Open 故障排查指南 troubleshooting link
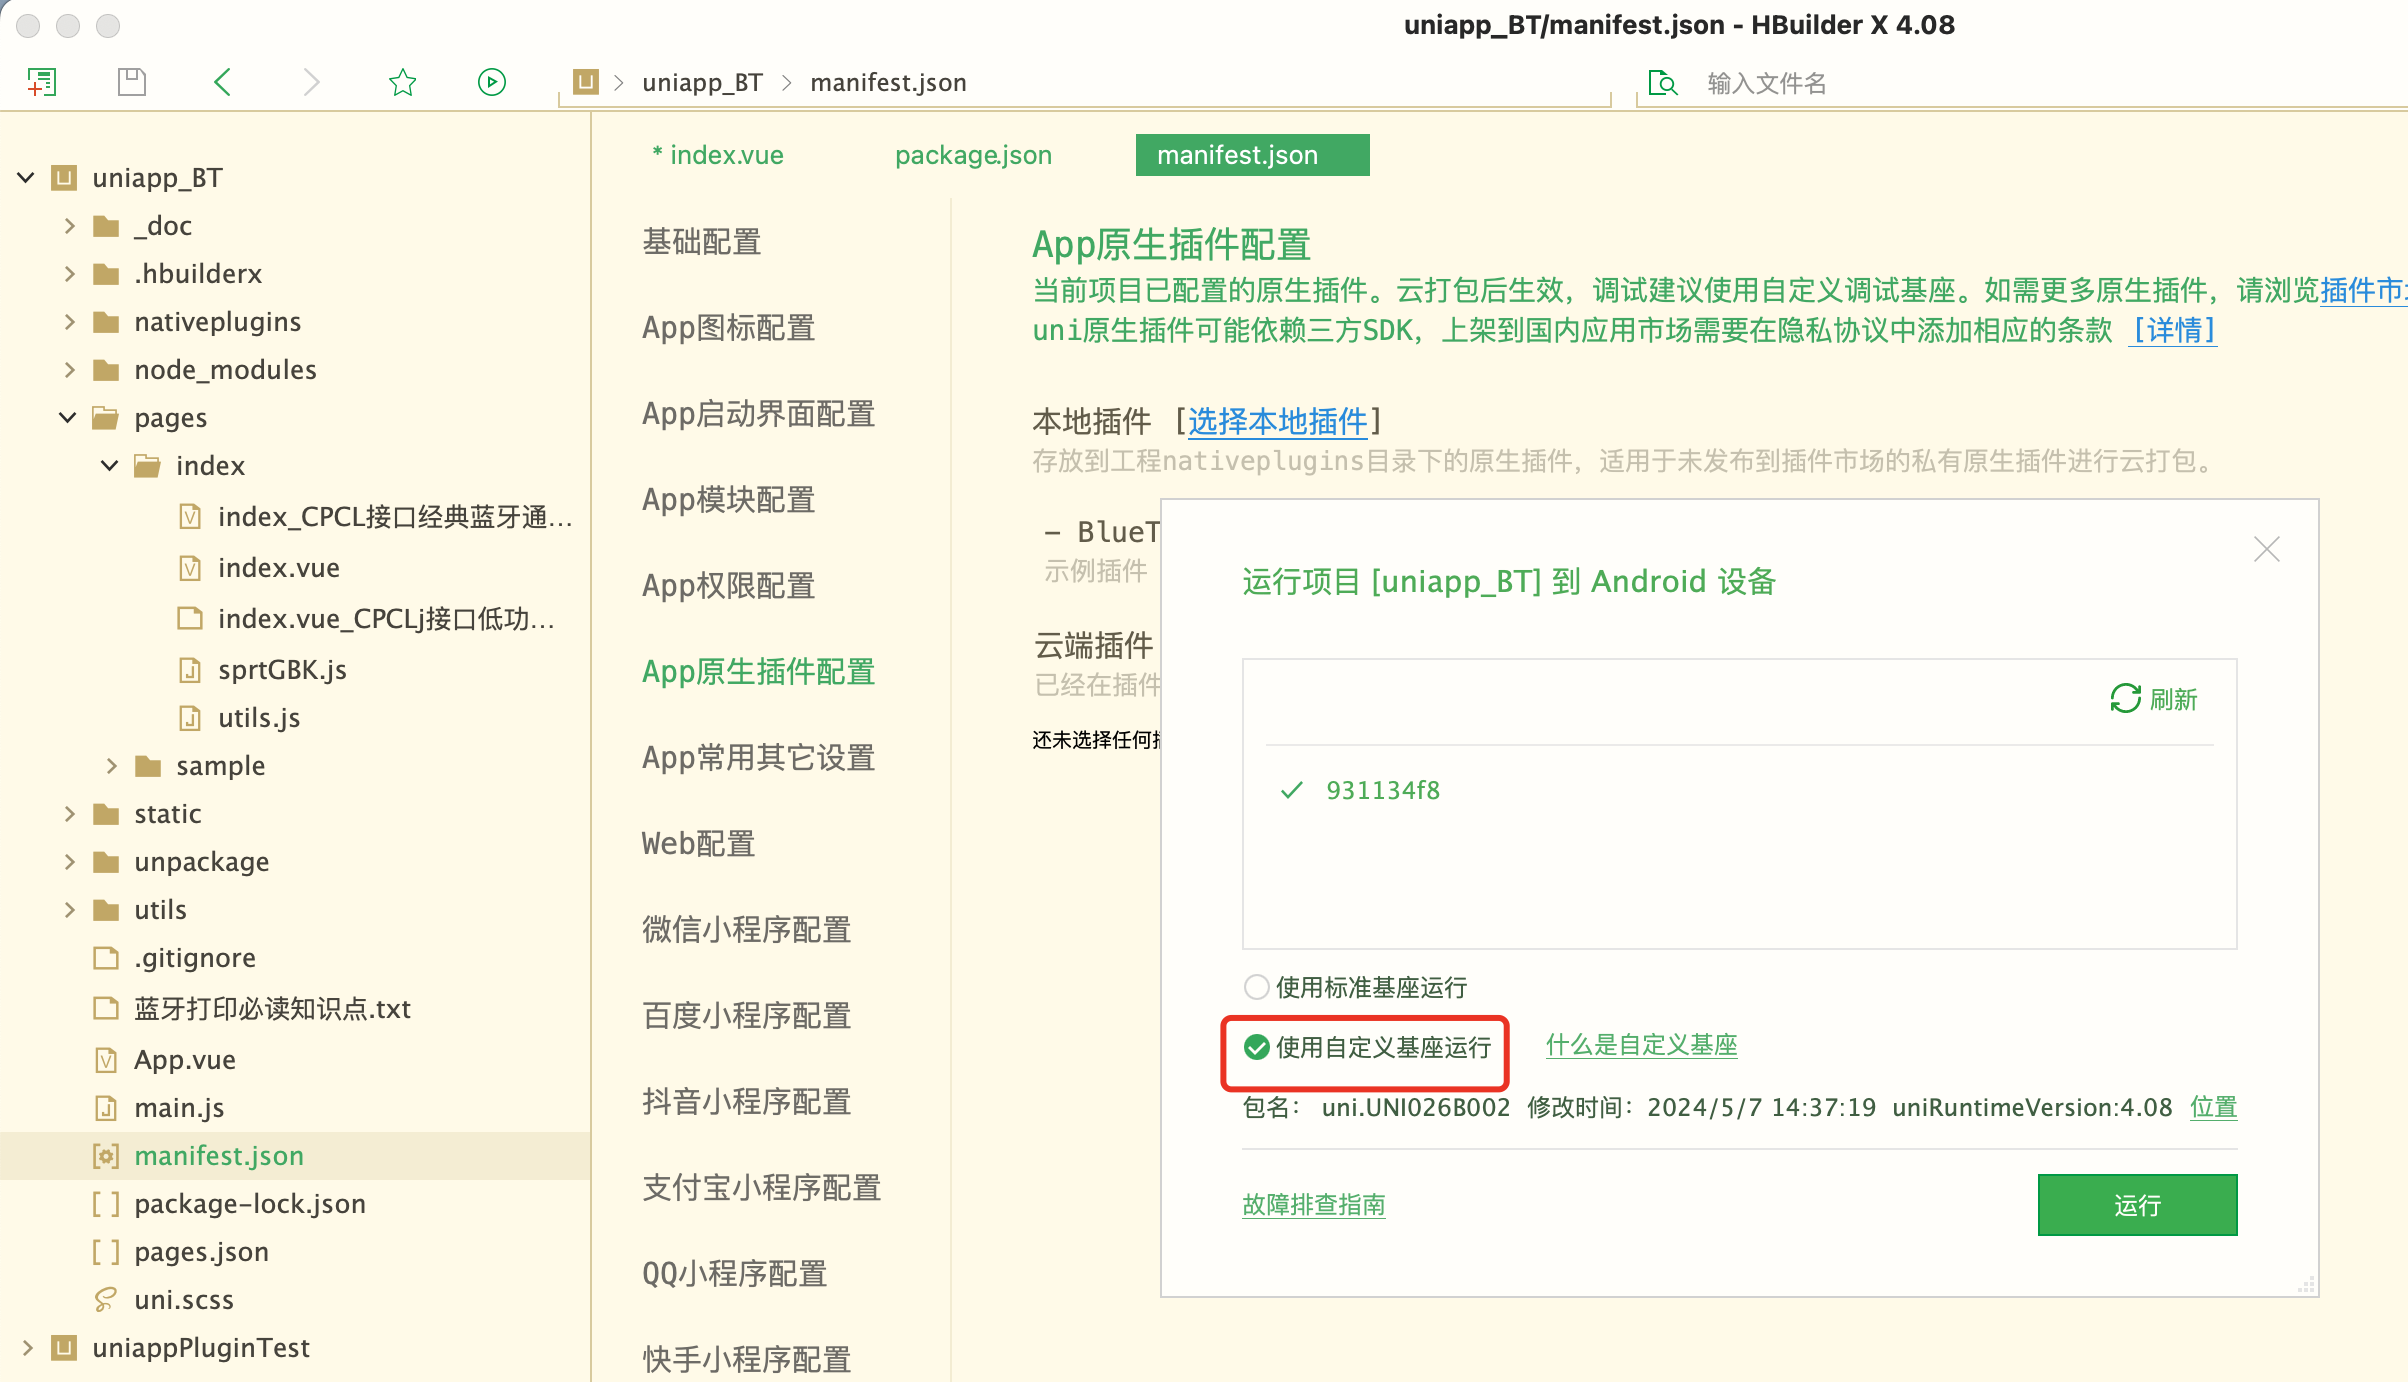 1313,1205
